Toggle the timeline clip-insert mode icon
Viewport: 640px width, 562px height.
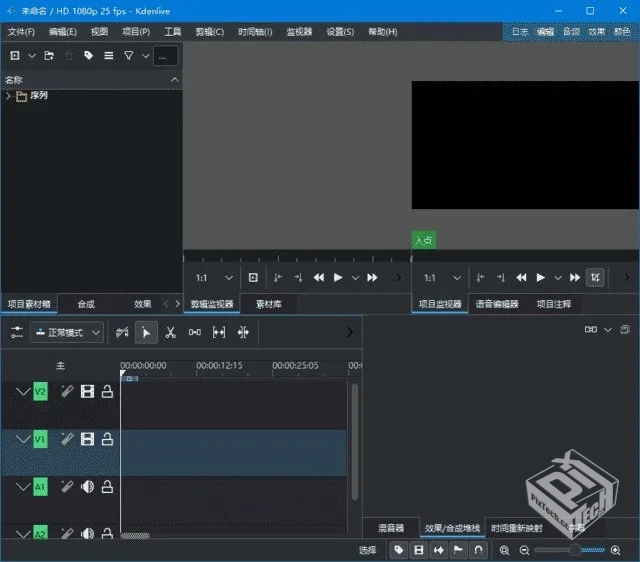coord(122,332)
